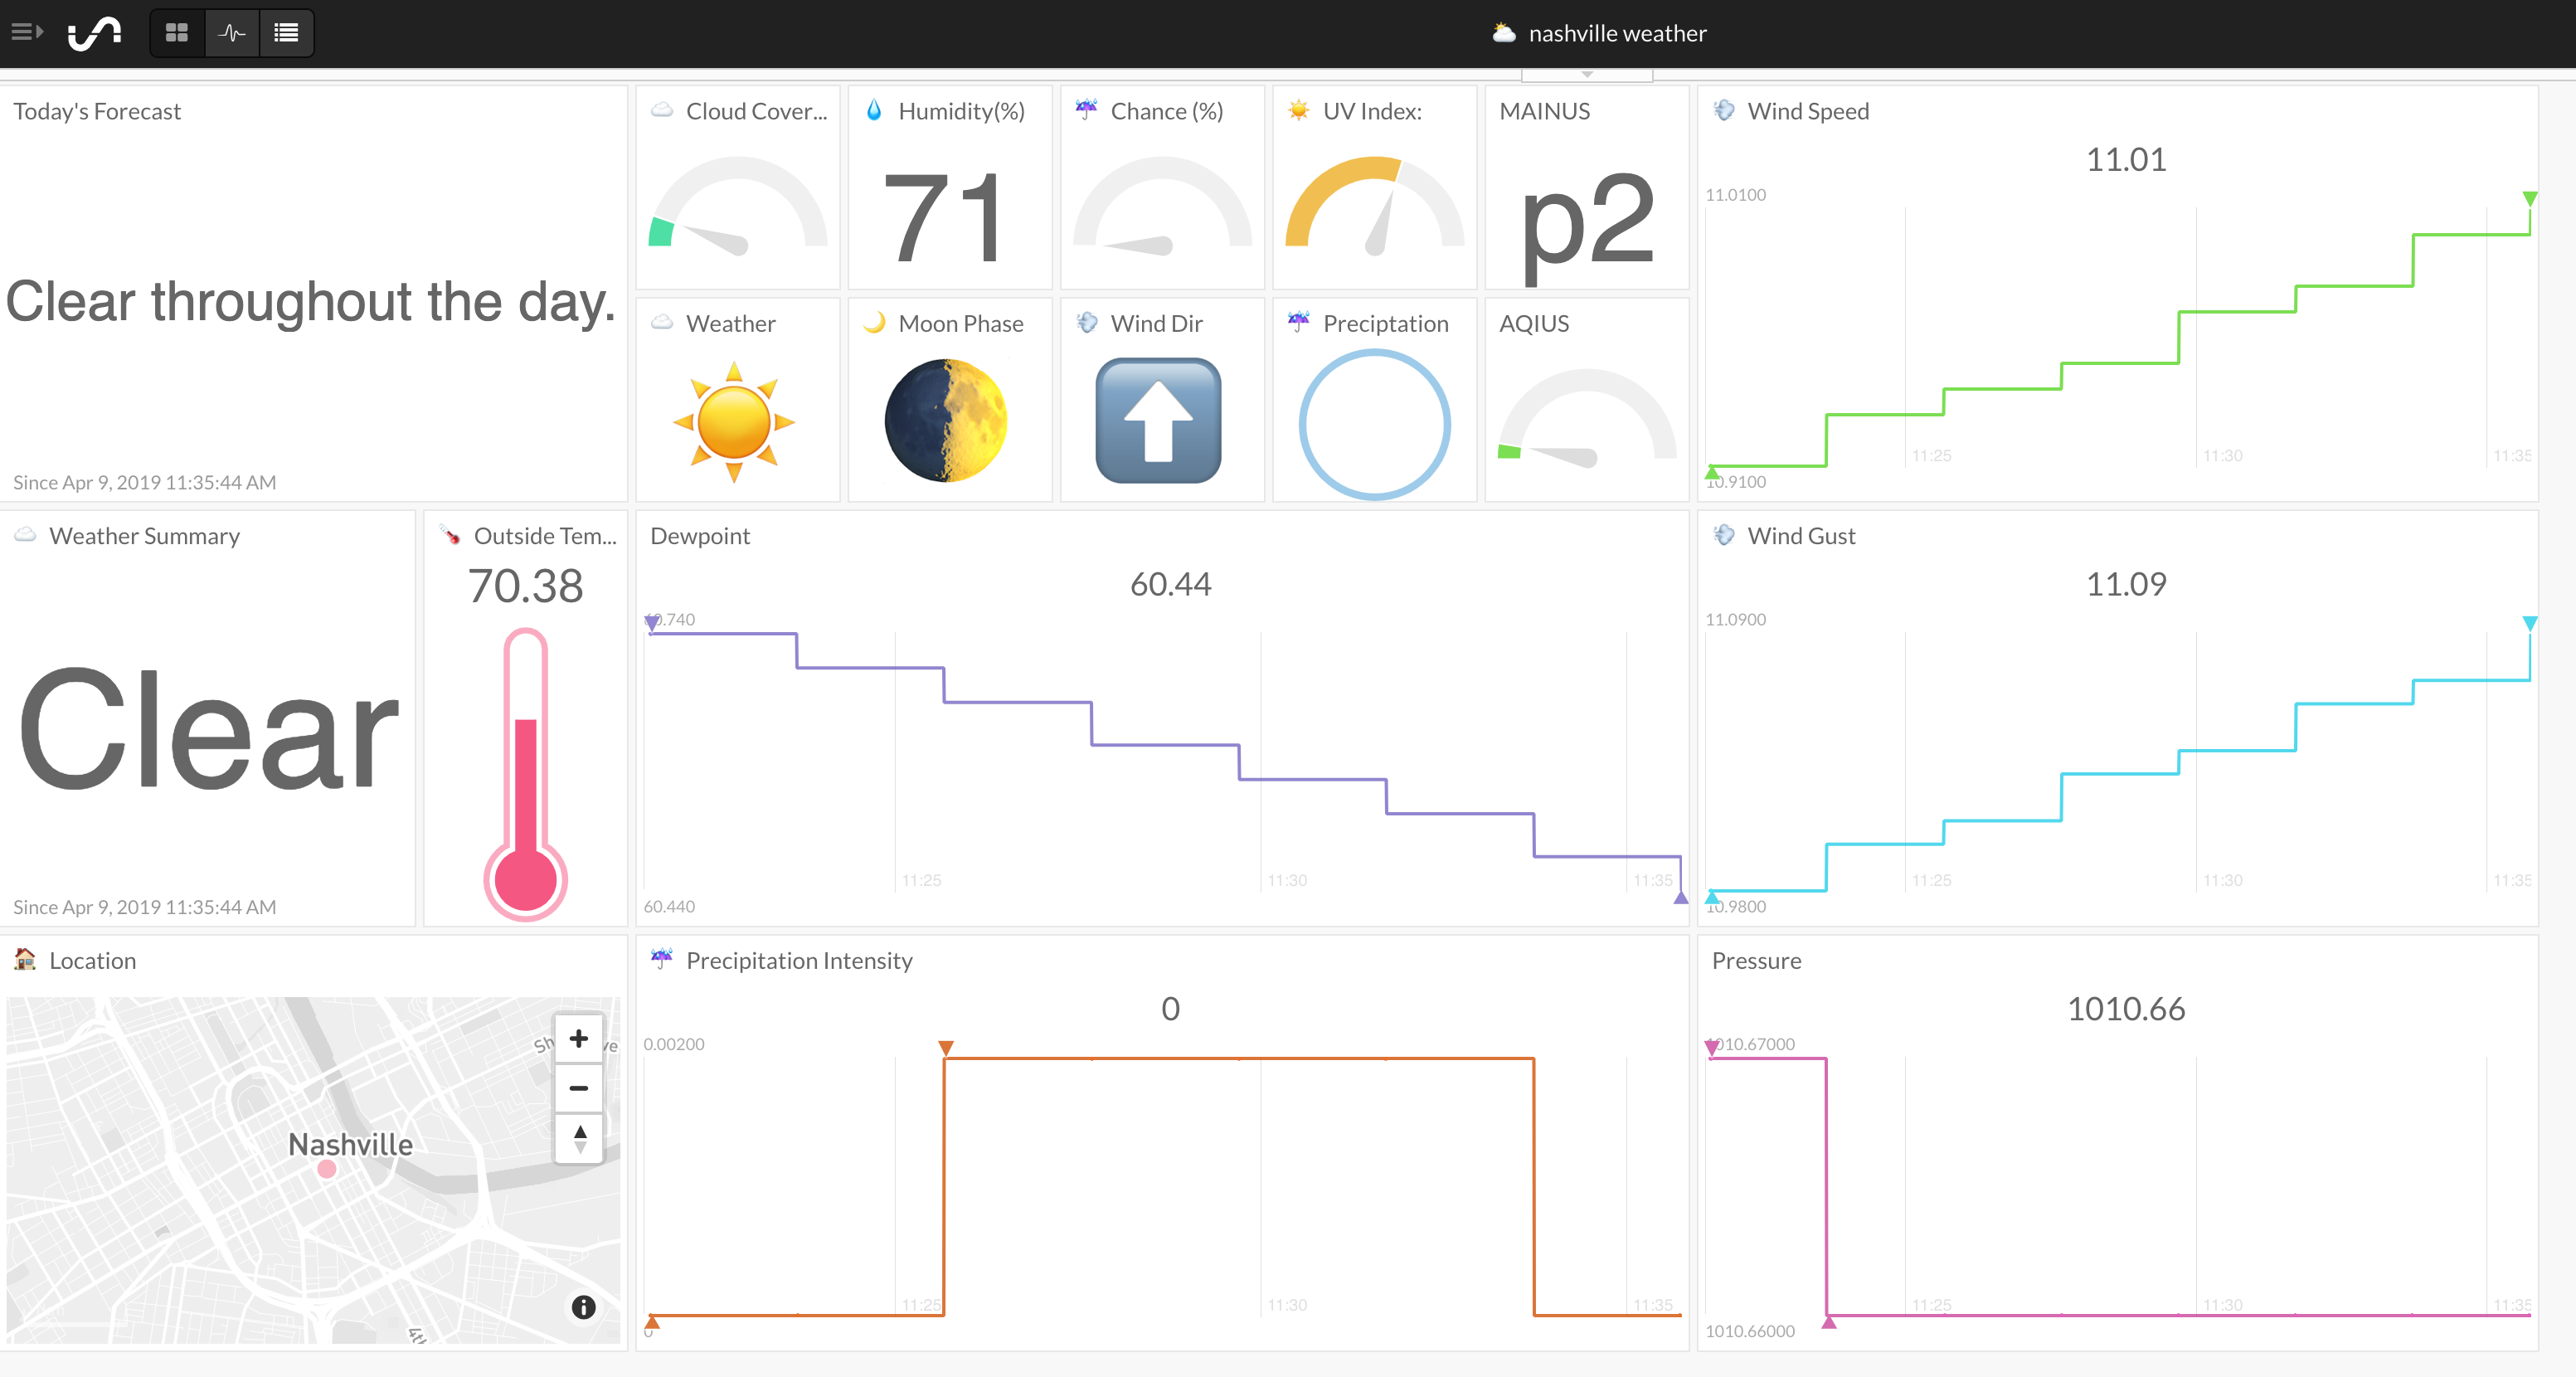Click the house icon on the Location tile
The height and width of the screenshot is (1377, 2576).
23,960
